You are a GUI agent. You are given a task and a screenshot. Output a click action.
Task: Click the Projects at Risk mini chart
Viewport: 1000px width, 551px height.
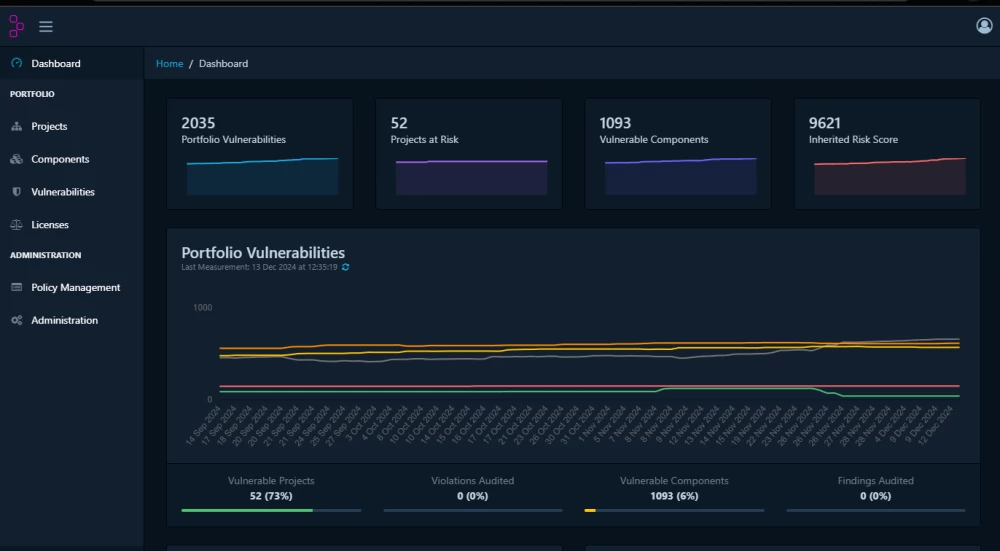(x=471, y=177)
